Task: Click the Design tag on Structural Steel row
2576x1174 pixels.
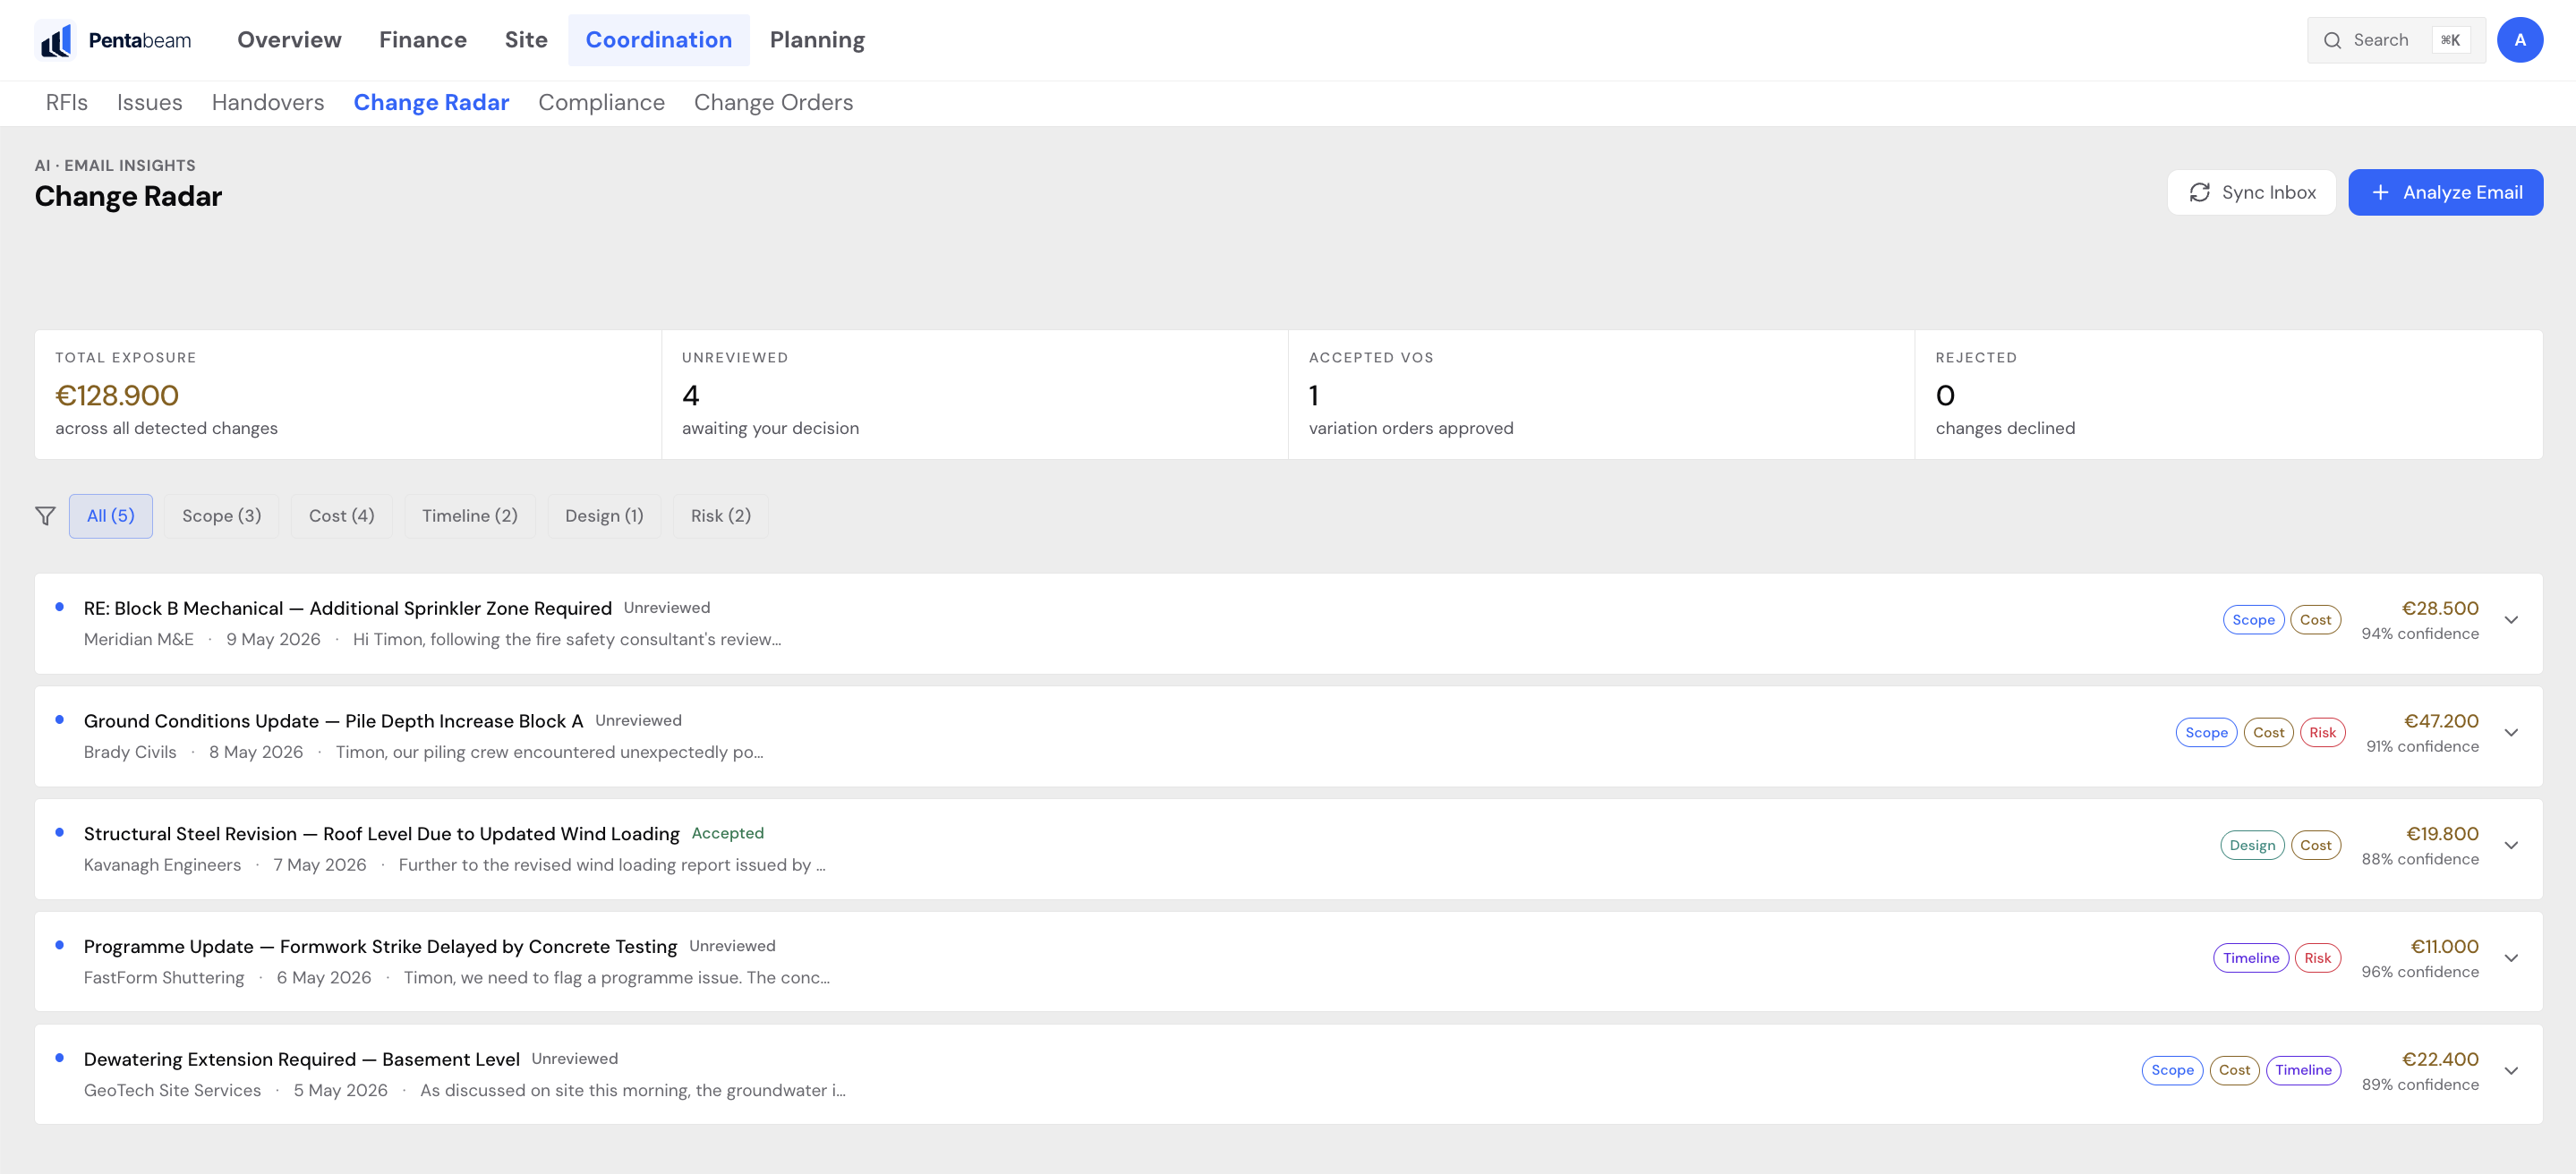Action: (x=2252, y=846)
